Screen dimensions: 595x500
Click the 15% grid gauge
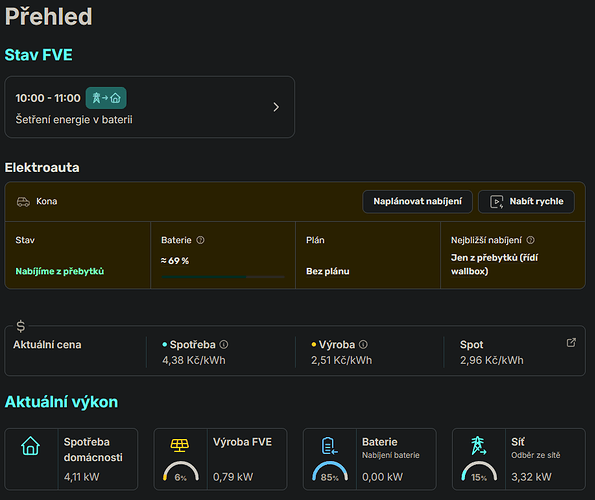coord(479,472)
